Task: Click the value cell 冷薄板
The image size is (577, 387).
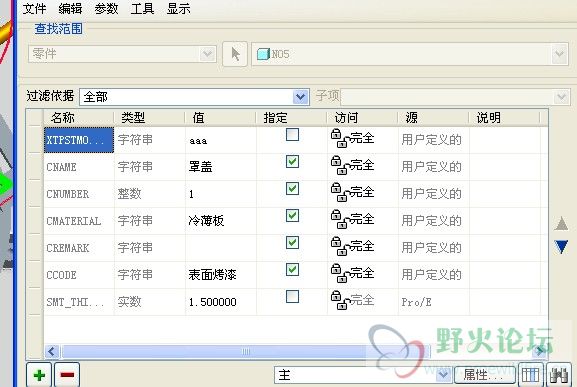Action: point(220,221)
